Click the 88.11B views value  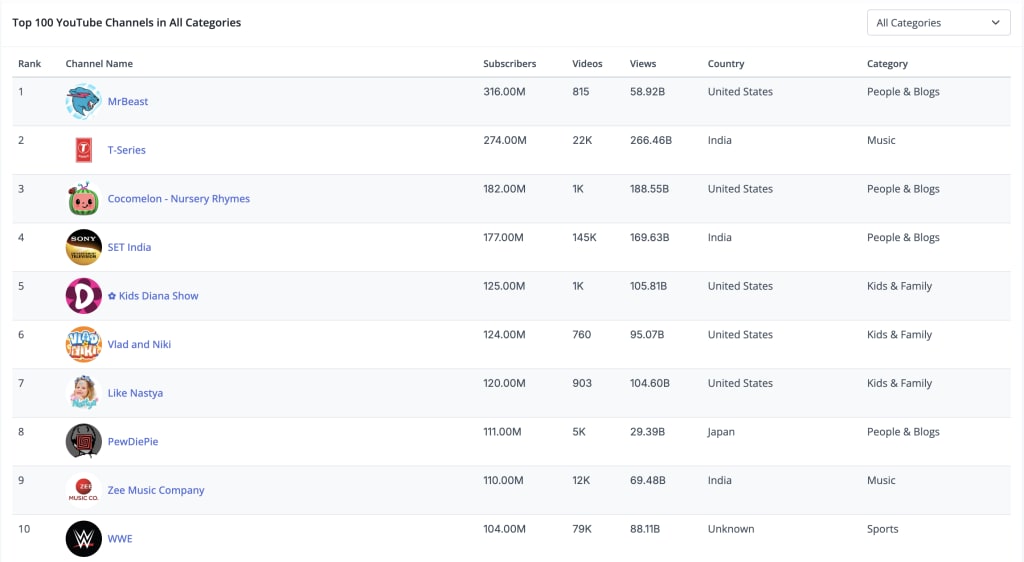645,529
